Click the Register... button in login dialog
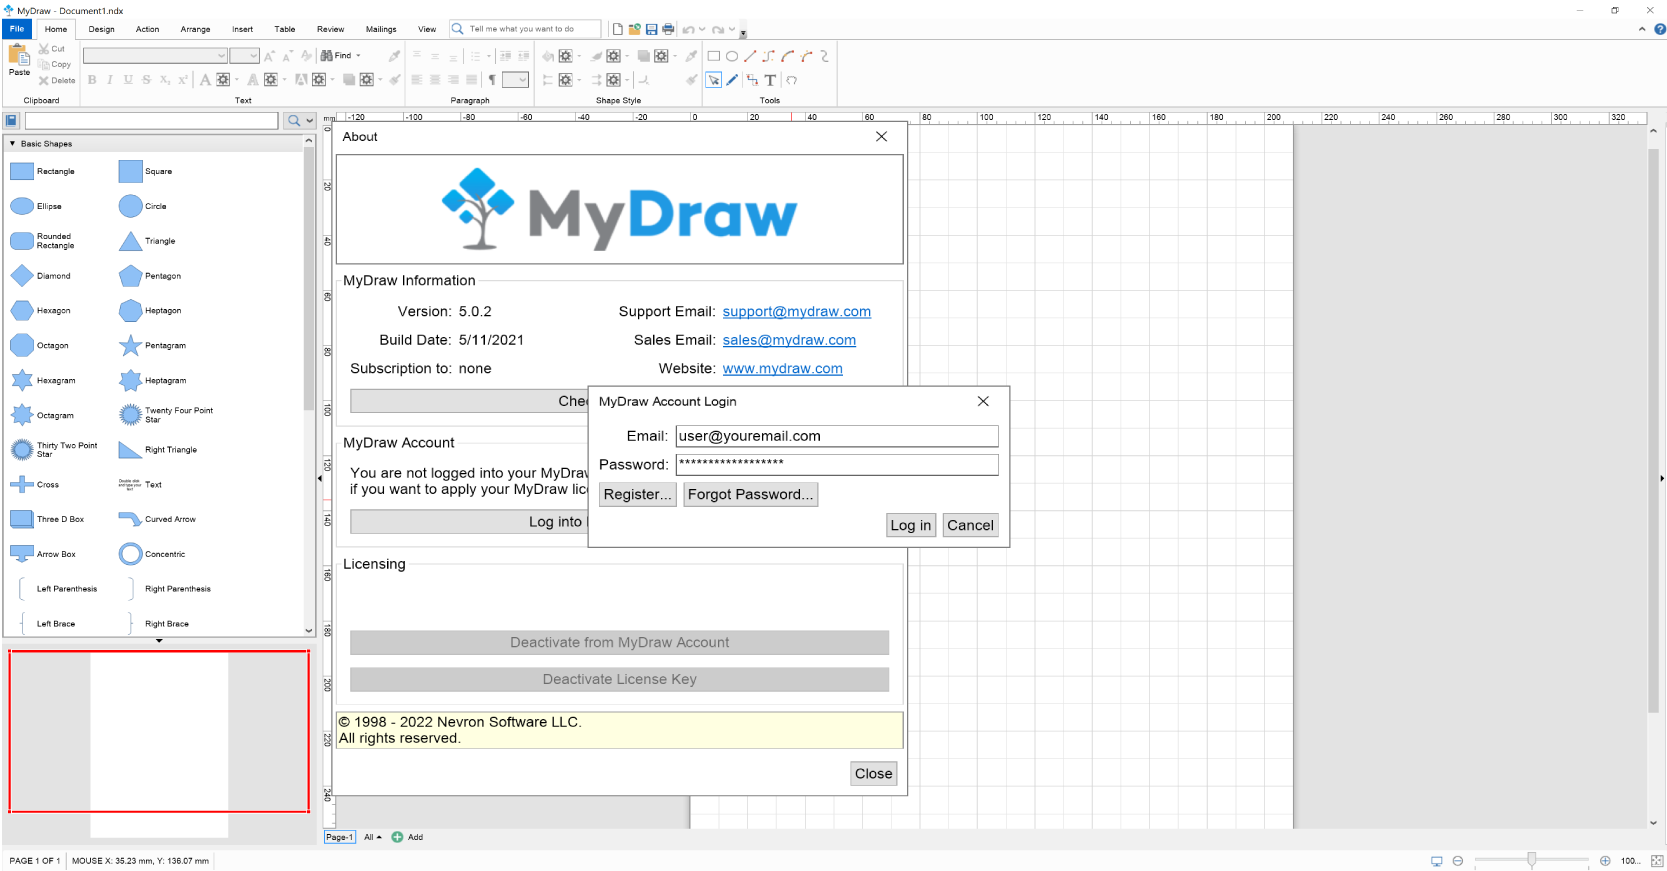The width and height of the screenshot is (1667, 871). point(637,494)
